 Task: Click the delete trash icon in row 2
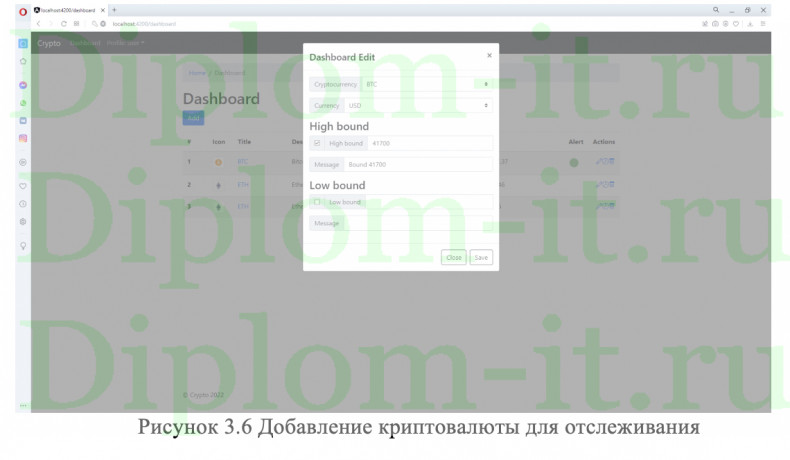point(612,185)
